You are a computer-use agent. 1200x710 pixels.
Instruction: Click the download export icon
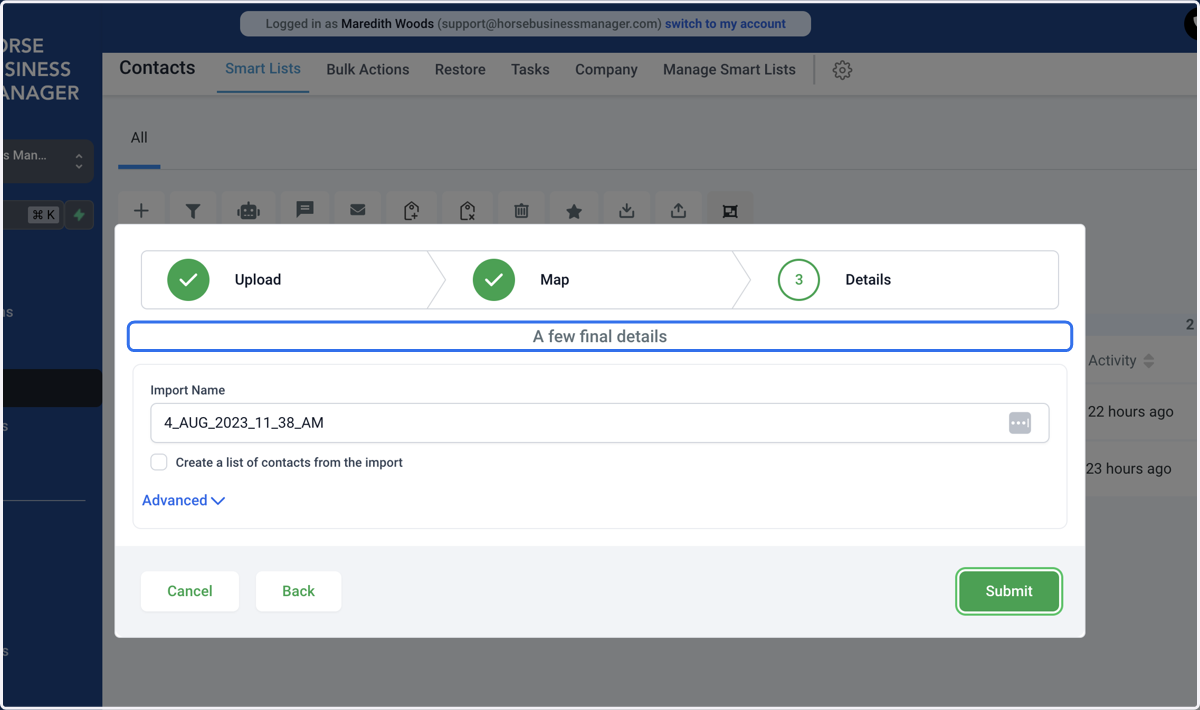pyautogui.click(x=626, y=210)
